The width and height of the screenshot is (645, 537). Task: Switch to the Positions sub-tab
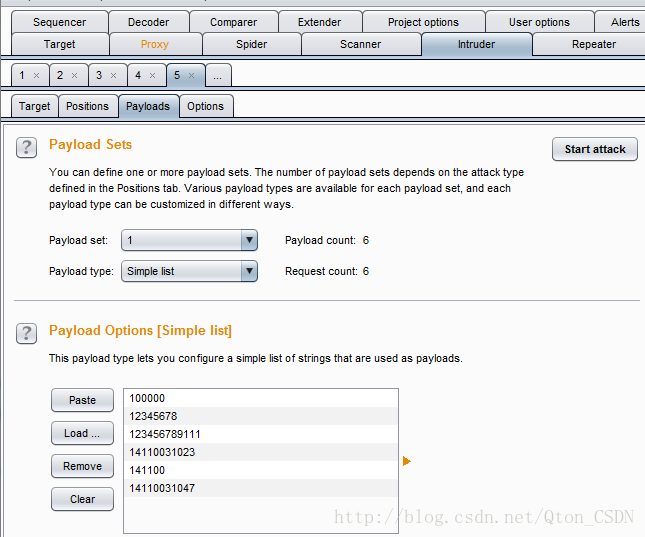[x=88, y=106]
